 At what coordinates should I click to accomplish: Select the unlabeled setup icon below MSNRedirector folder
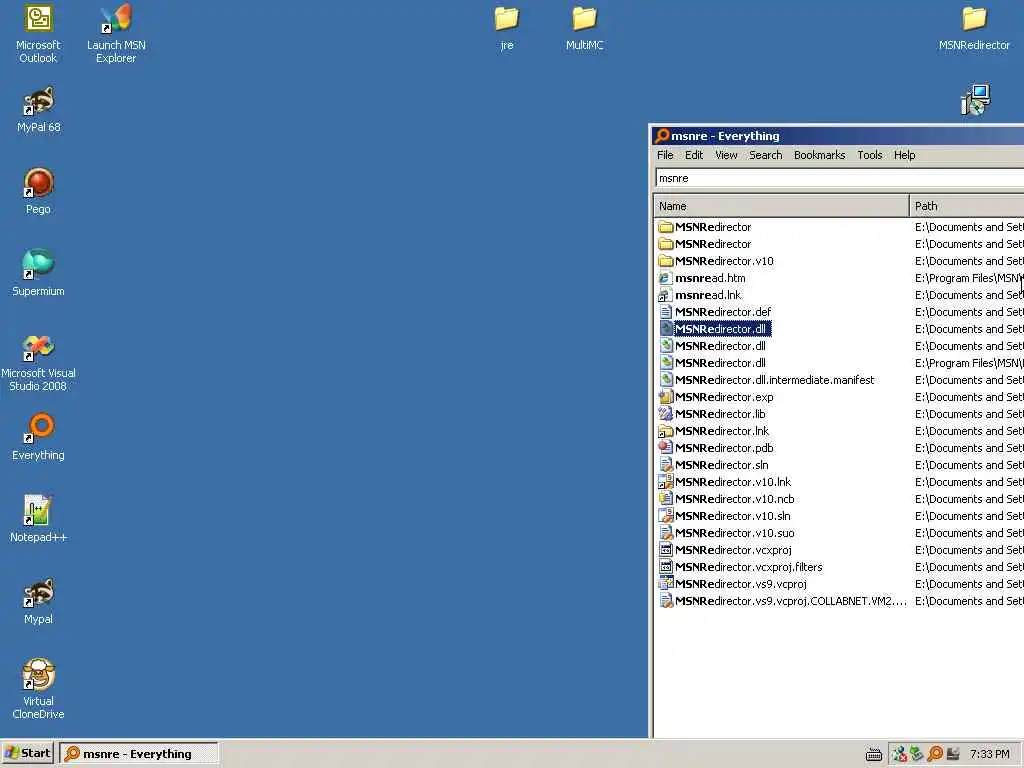pyautogui.click(x=976, y=100)
